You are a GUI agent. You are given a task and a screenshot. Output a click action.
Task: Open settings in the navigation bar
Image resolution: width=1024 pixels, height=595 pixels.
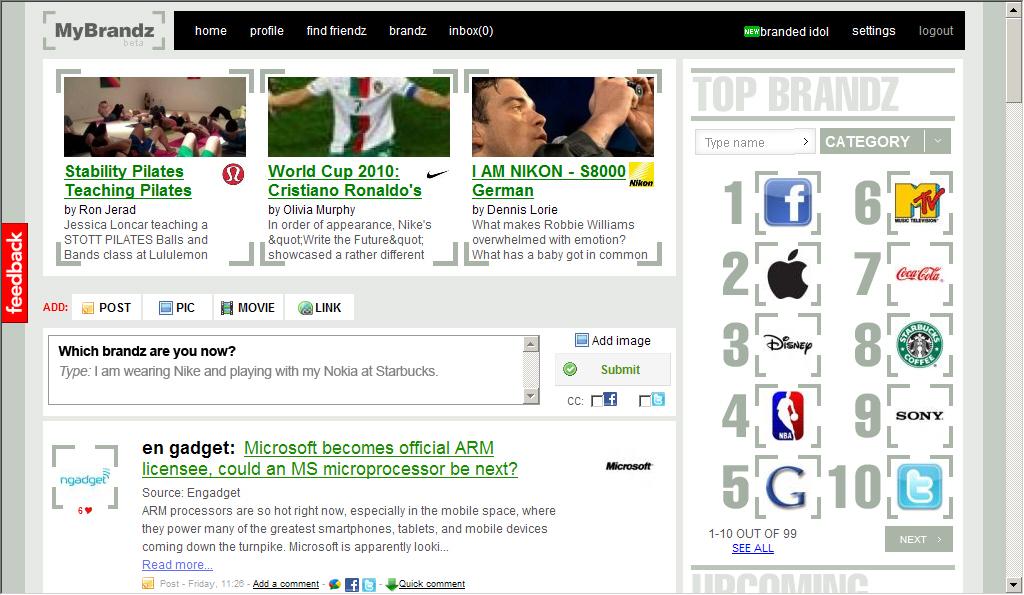point(873,31)
